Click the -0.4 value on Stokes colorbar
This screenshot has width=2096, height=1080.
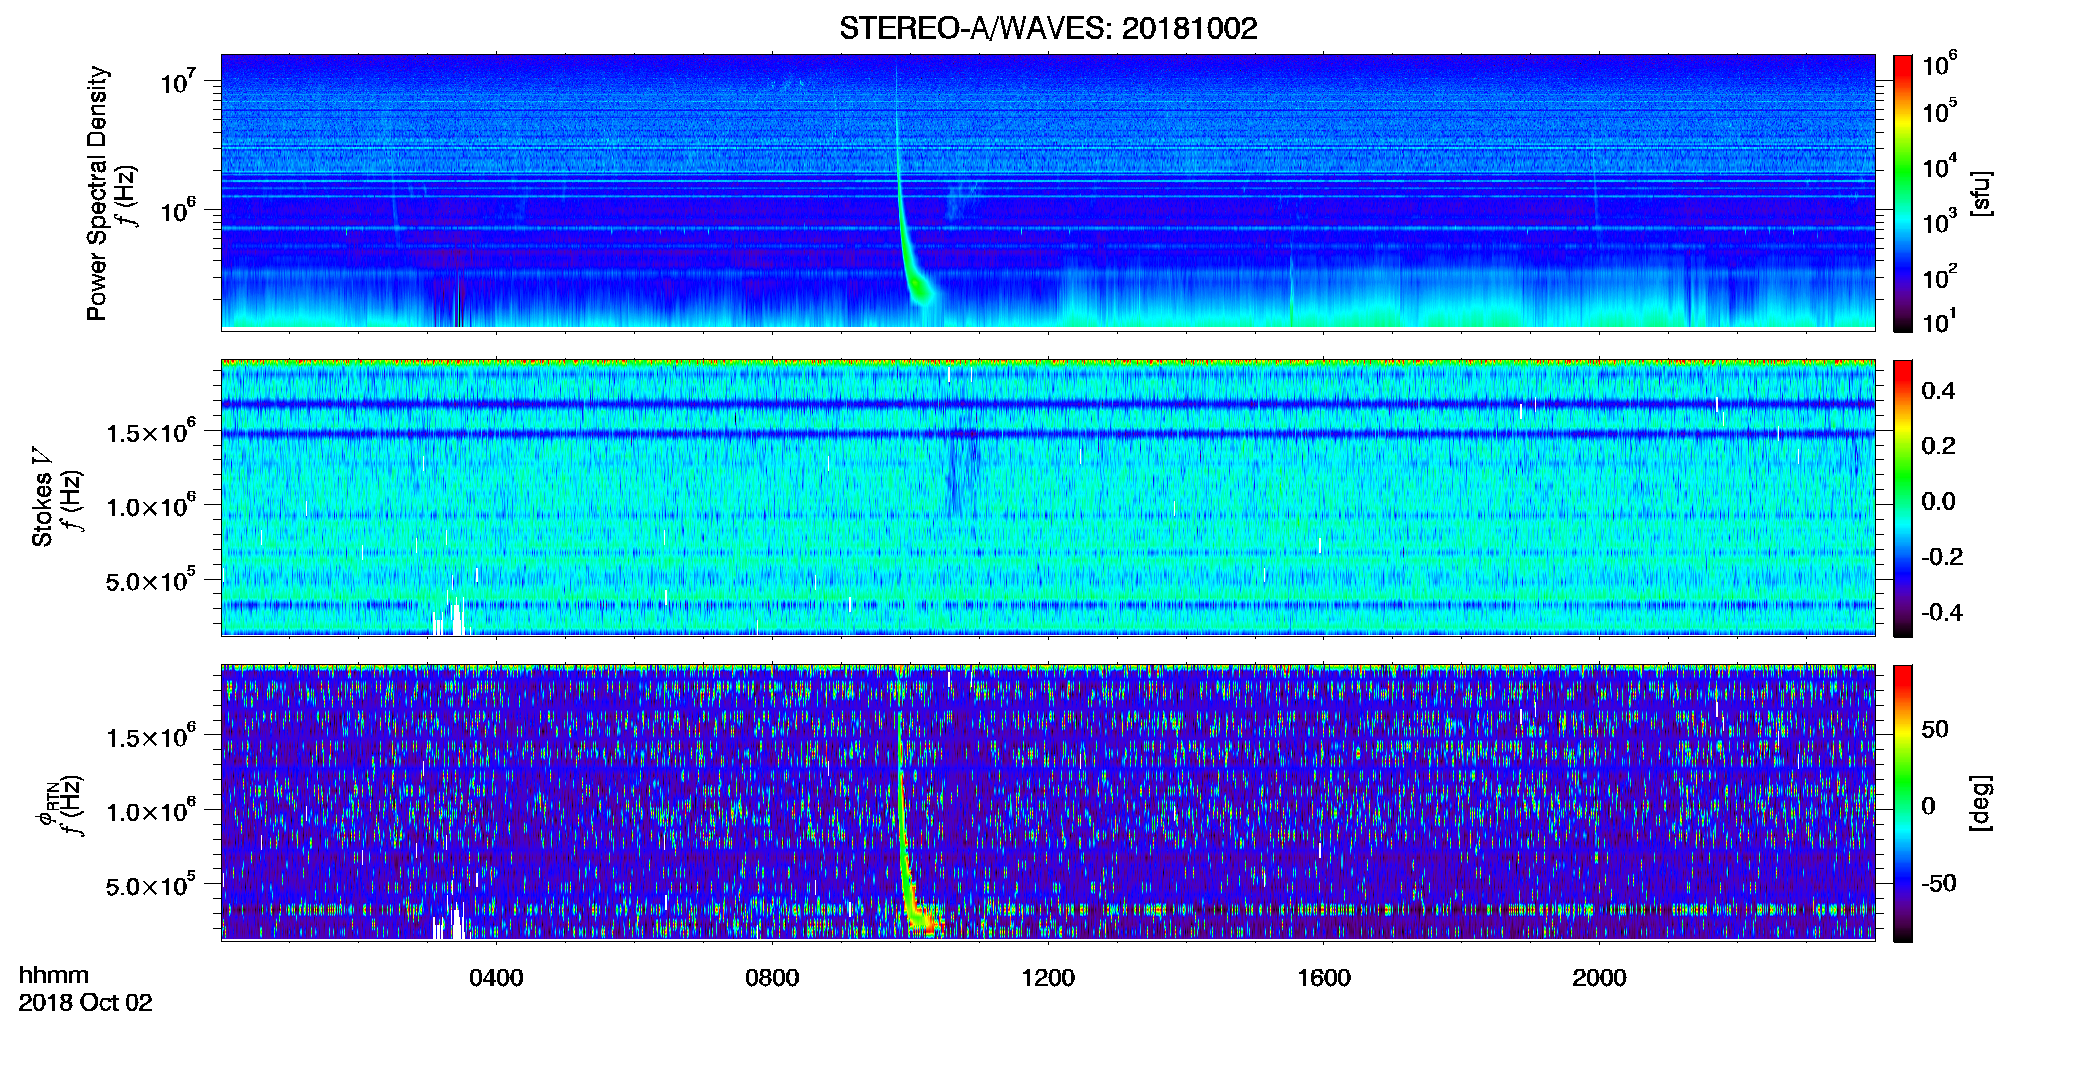tap(1941, 612)
